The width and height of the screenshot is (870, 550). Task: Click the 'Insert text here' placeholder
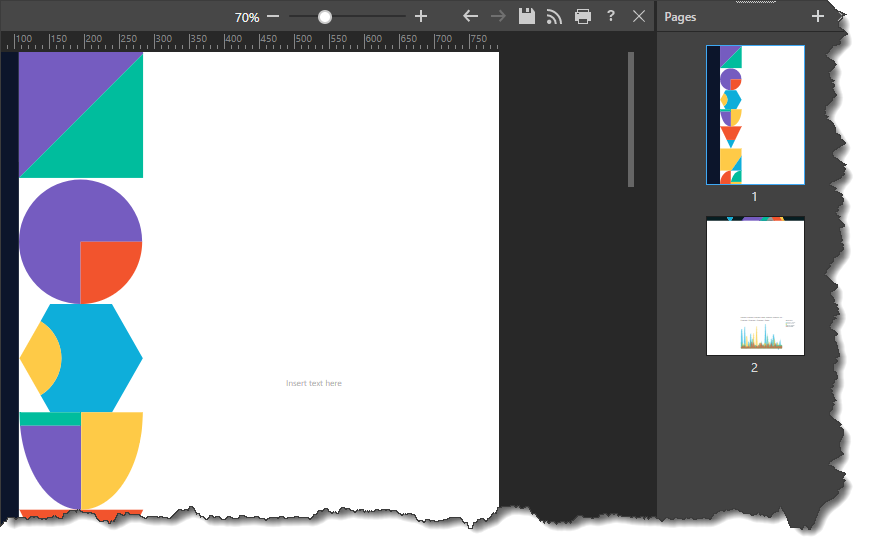(314, 383)
